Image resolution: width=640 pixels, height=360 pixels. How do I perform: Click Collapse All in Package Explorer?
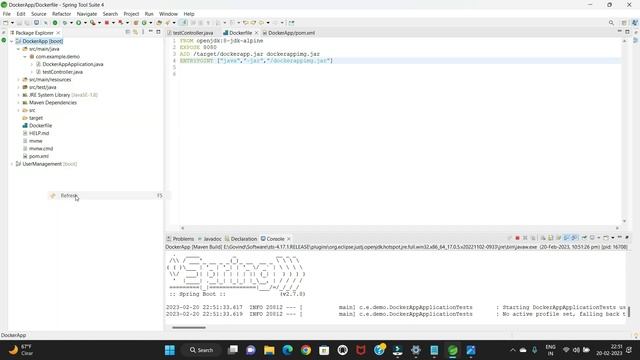(x=128, y=32)
